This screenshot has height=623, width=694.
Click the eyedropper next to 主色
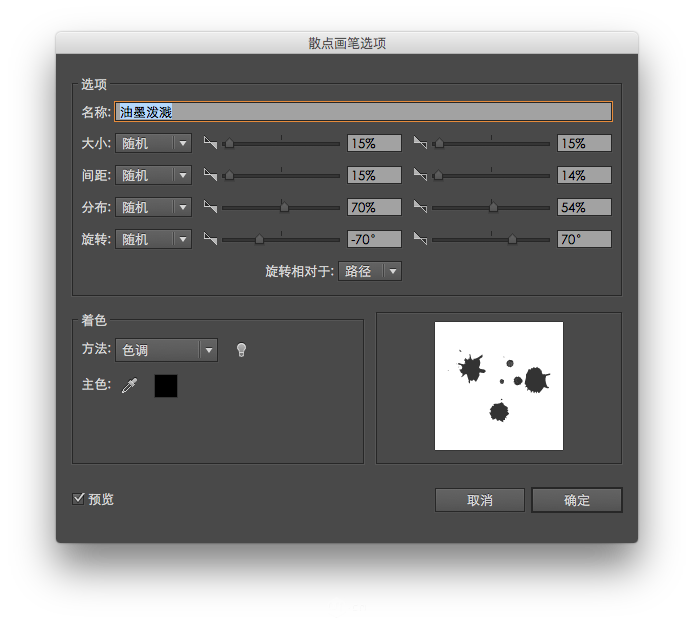click(x=130, y=385)
